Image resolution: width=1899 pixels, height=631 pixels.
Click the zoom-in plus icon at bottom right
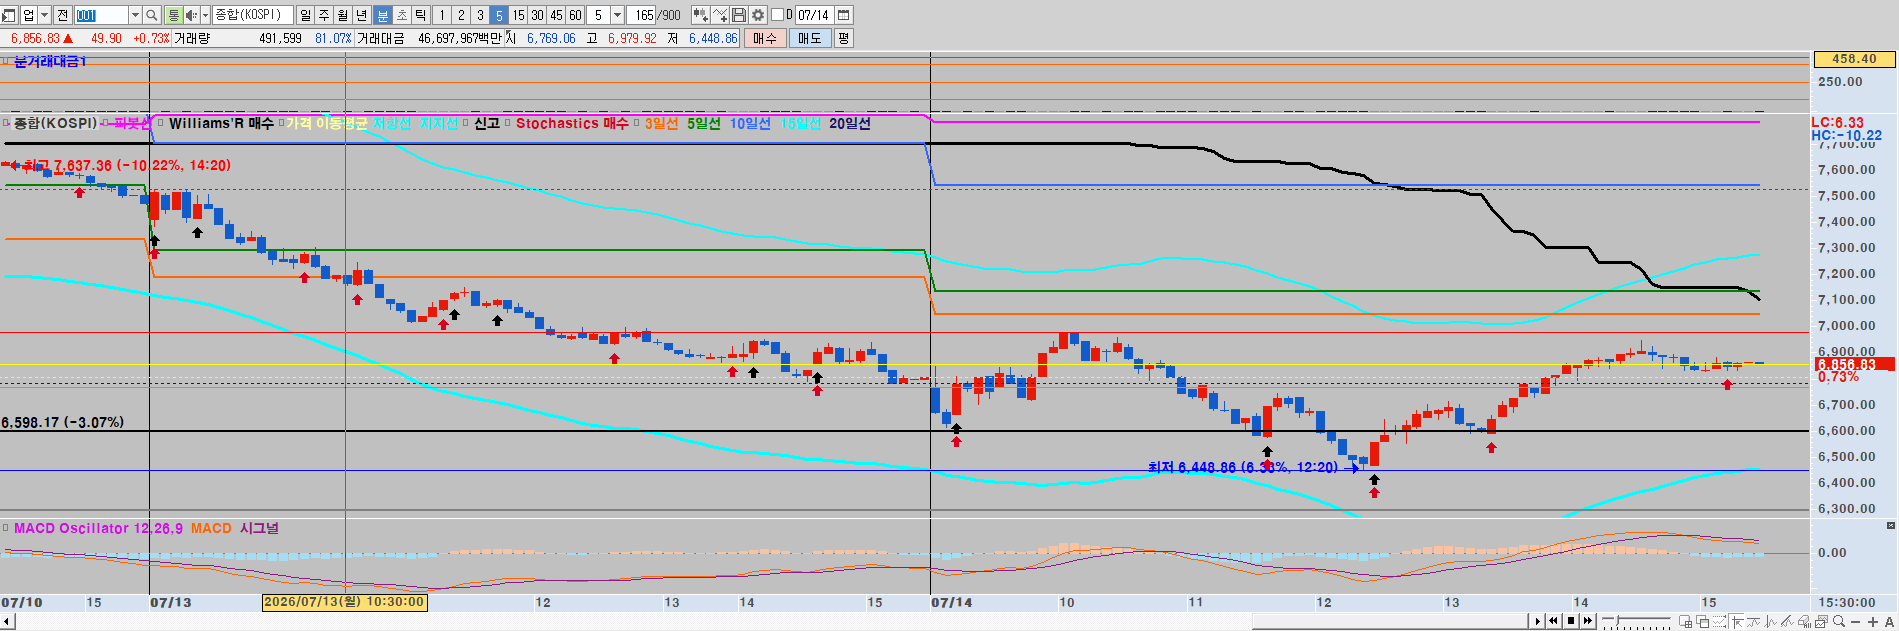[x=1873, y=622]
